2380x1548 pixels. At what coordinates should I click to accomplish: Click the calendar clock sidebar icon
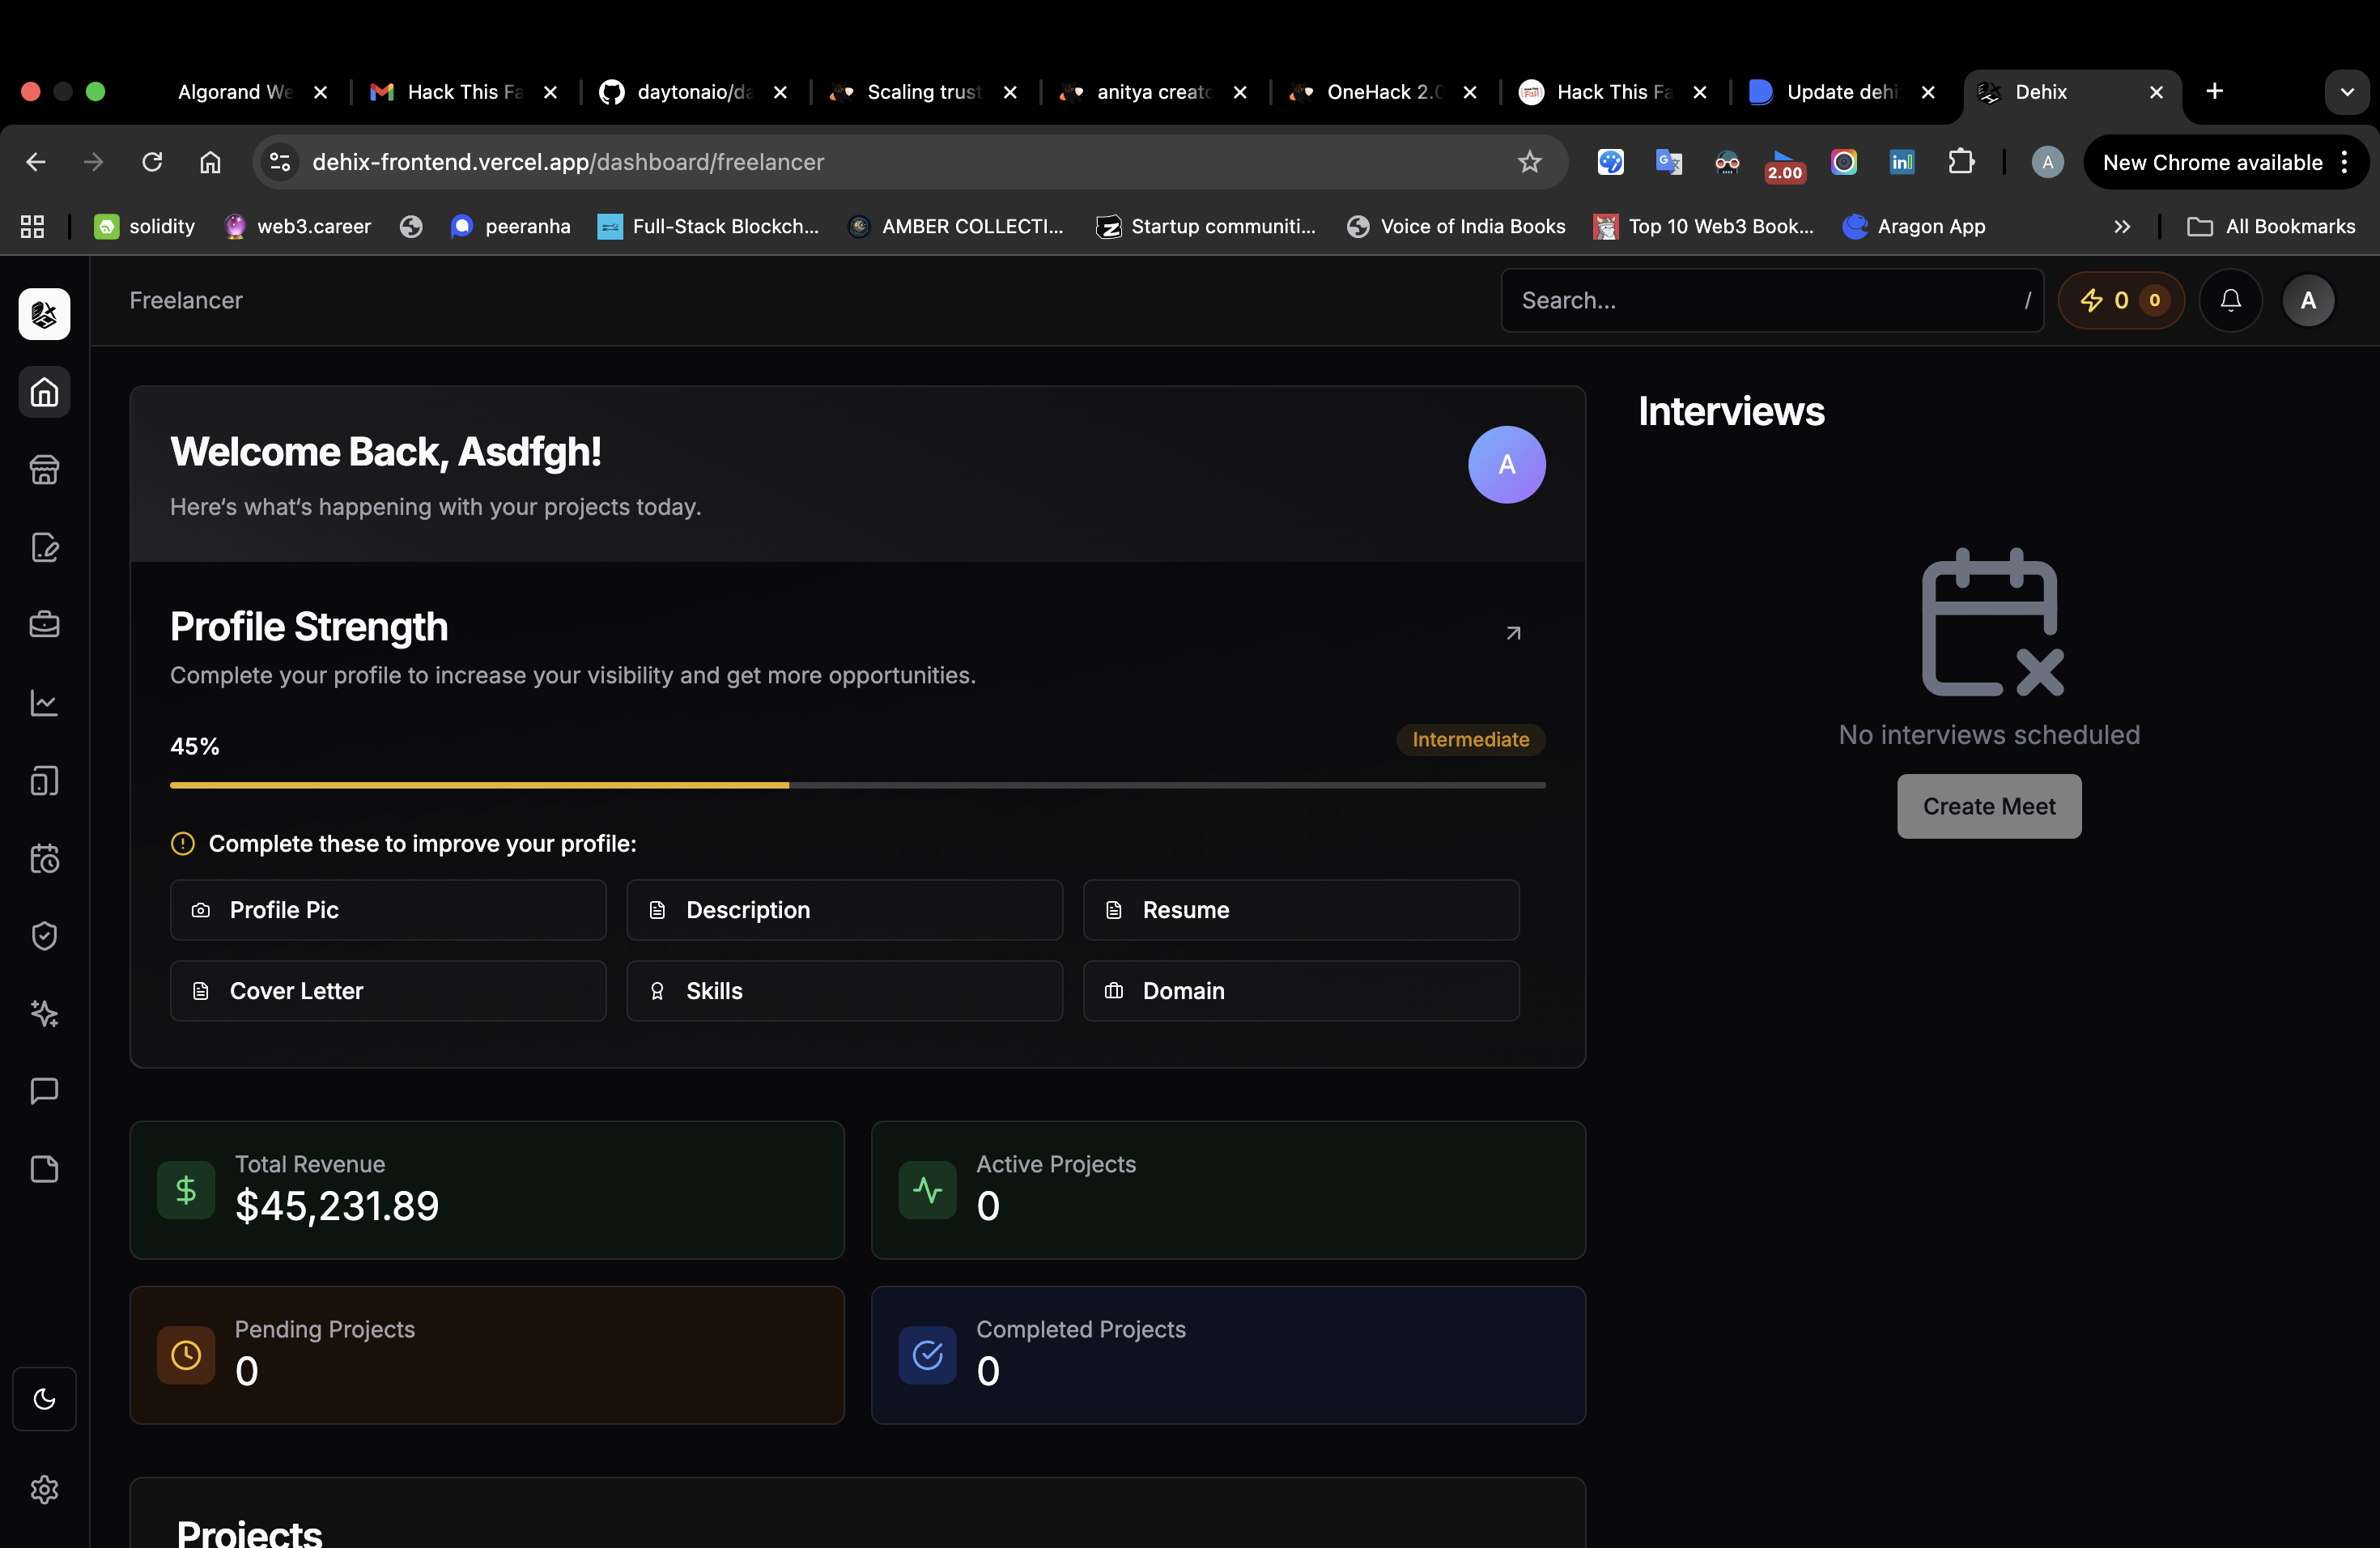[44, 858]
